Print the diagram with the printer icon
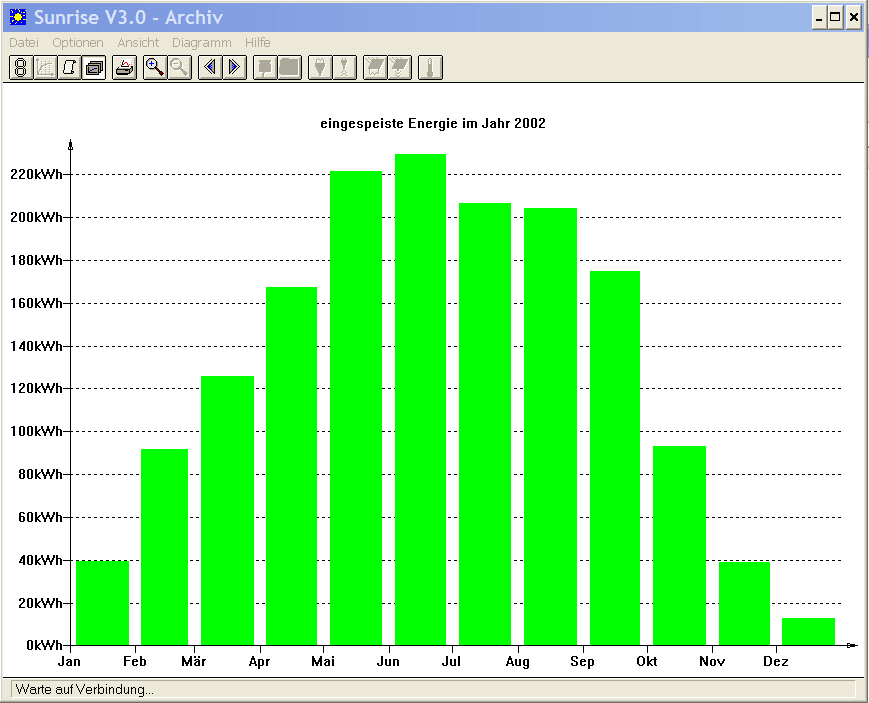Image resolution: width=869 pixels, height=703 pixels. coord(125,68)
